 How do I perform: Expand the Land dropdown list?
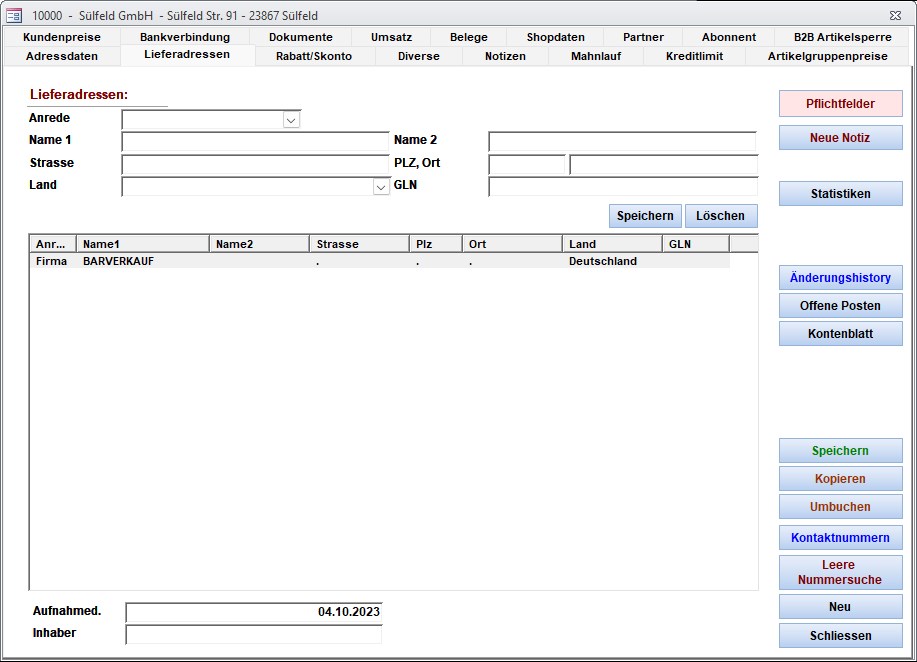[380, 187]
